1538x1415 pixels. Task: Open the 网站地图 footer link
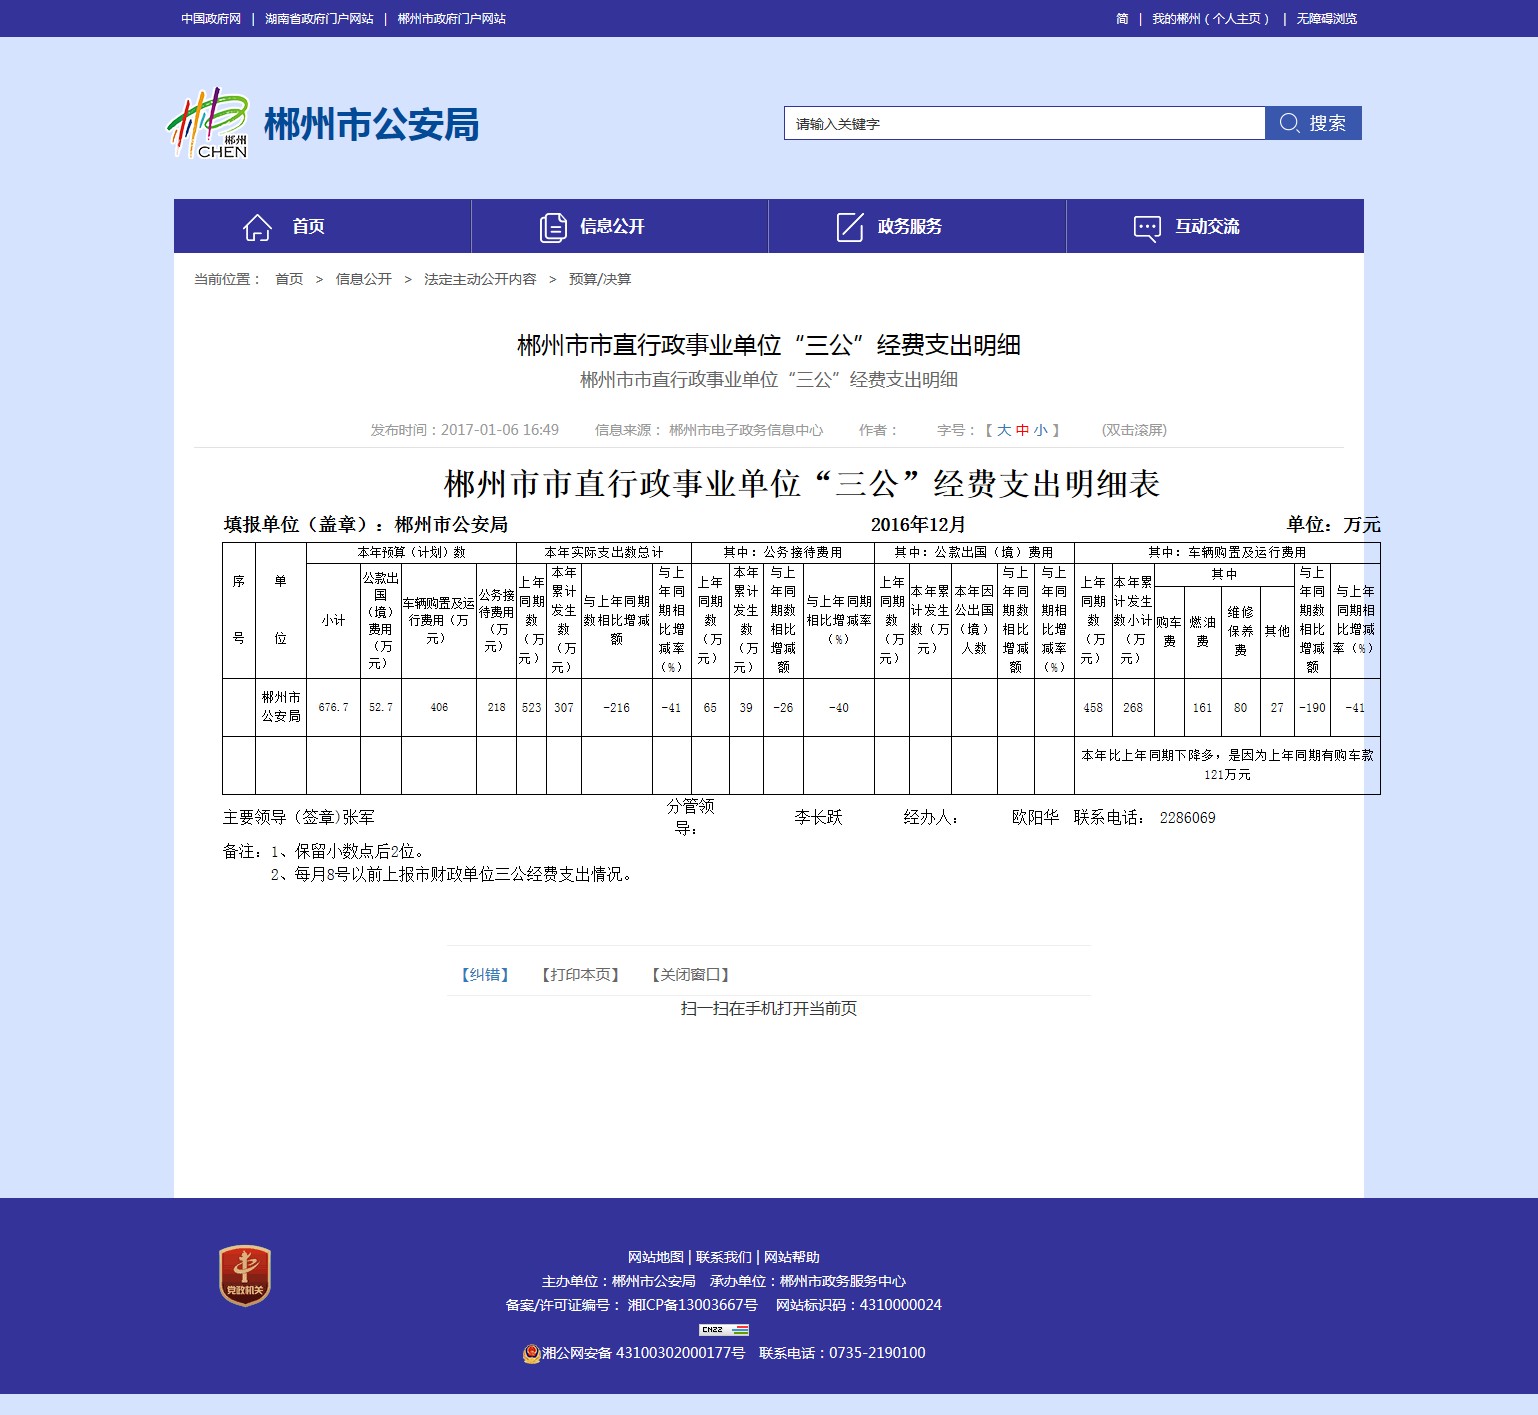pos(656,1257)
